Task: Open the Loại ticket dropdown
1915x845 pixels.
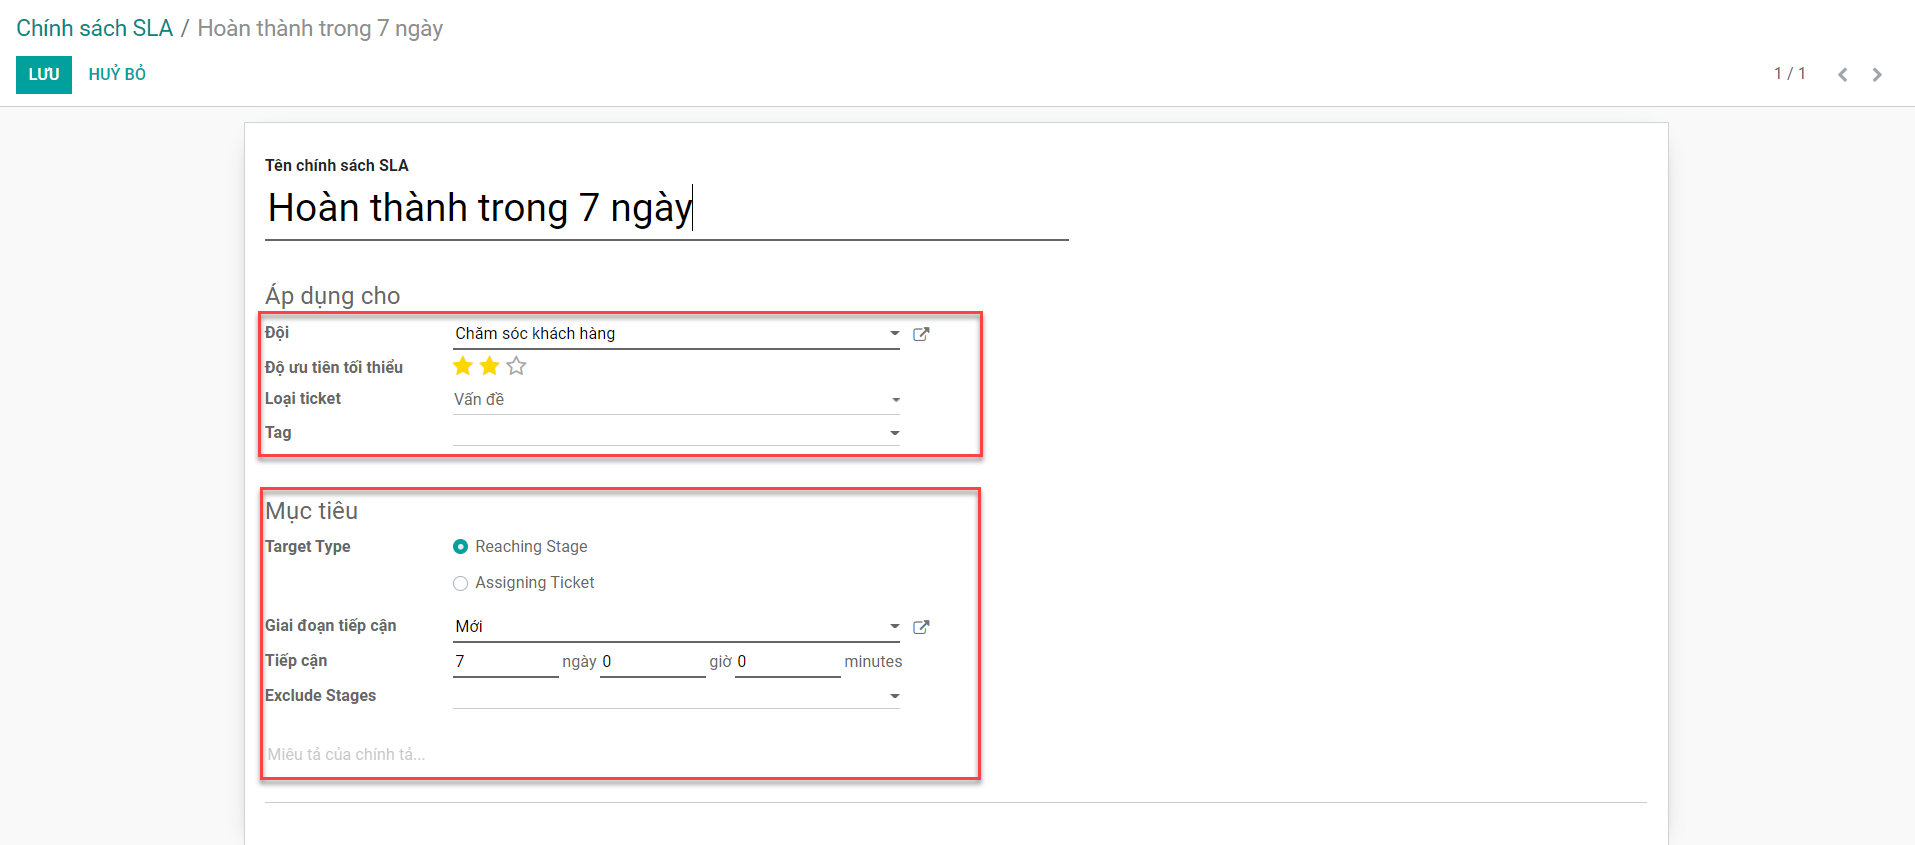Action: (895, 400)
